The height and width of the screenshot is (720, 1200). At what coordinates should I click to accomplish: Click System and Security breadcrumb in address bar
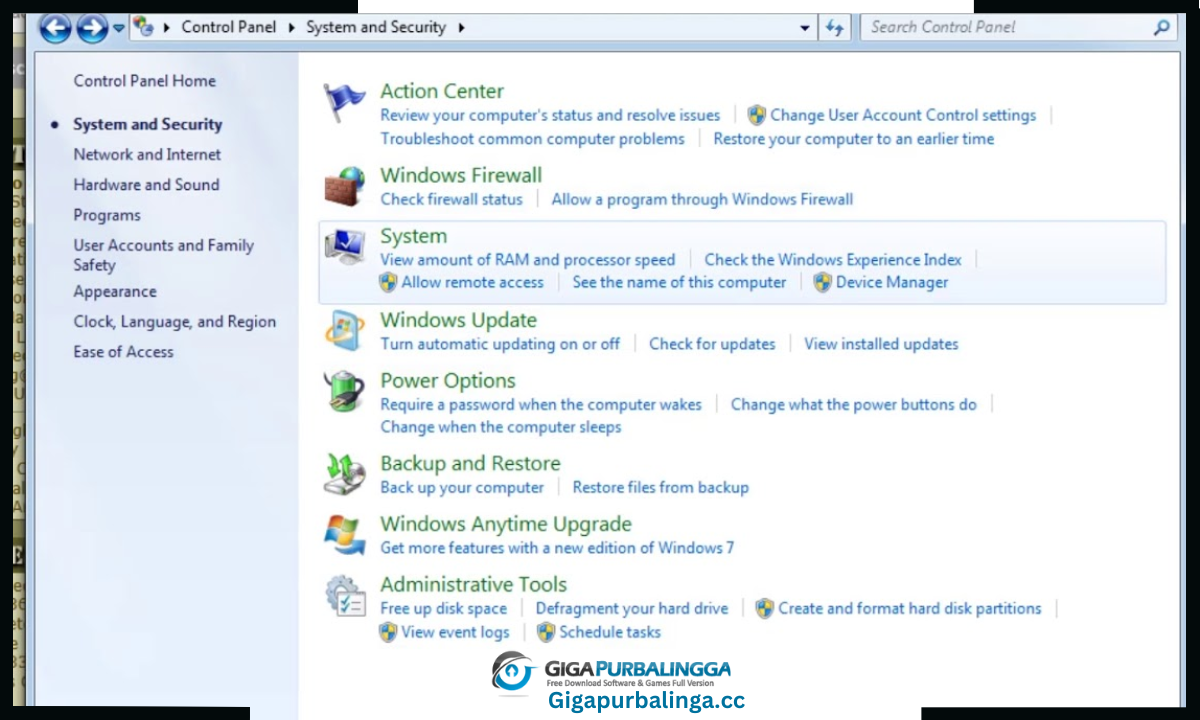(x=376, y=27)
